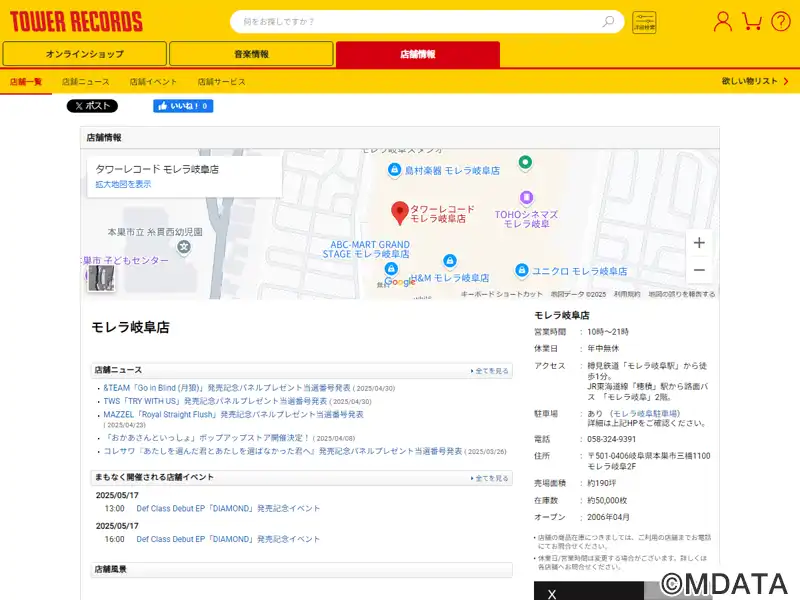Open the TWS TRY WITH US news link

pos(215,401)
